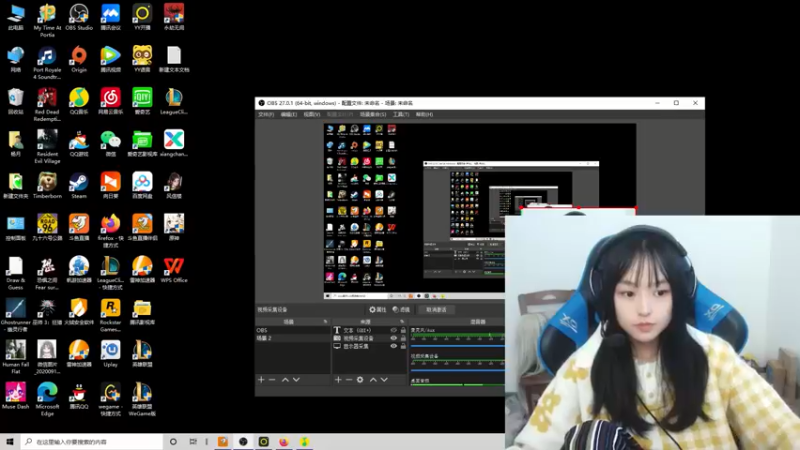Open the Red Dead Redemption desktop shortcut
800x450 pixels.
click(47, 105)
